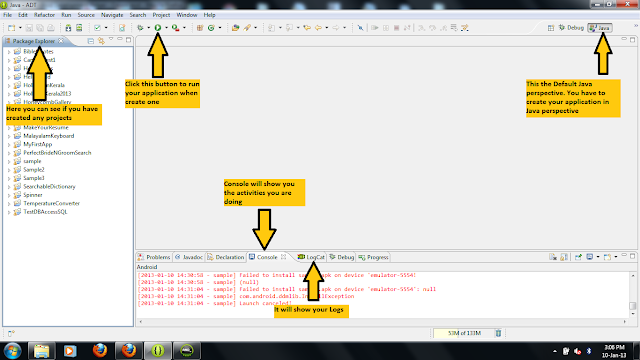Image resolution: width=640 pixels, height=360 pixels.
Task: Click the Run Android Lint checkmark icon
Action: [x=97, y=28]
